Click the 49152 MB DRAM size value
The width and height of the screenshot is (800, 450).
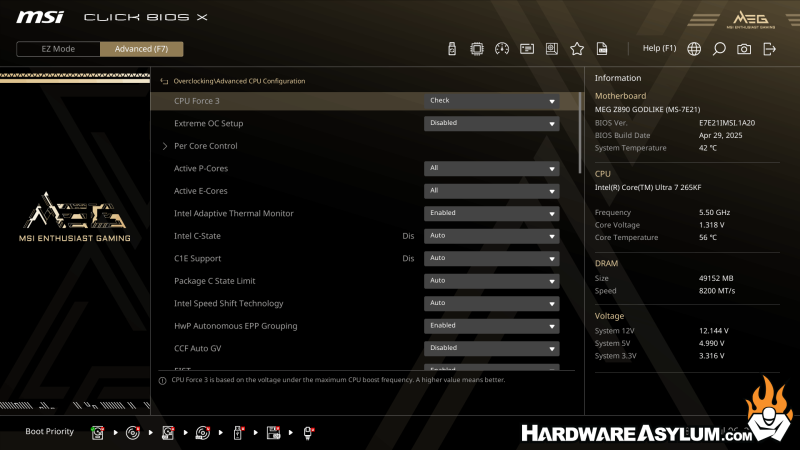(716, 278)
